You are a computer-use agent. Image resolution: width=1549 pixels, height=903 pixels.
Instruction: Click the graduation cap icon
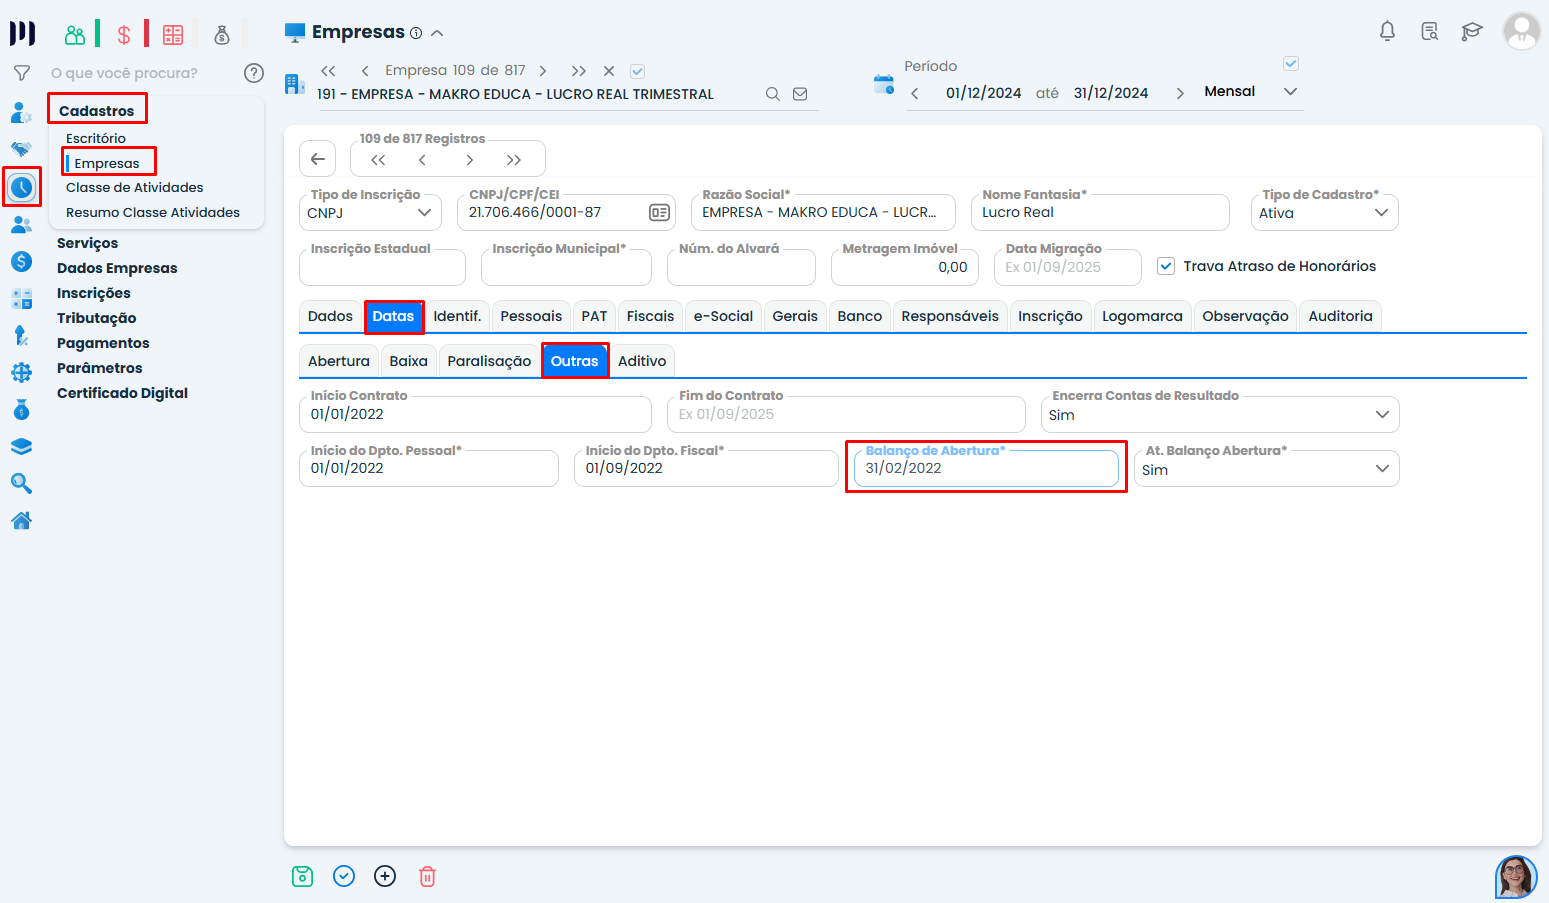coord(1471,31)
